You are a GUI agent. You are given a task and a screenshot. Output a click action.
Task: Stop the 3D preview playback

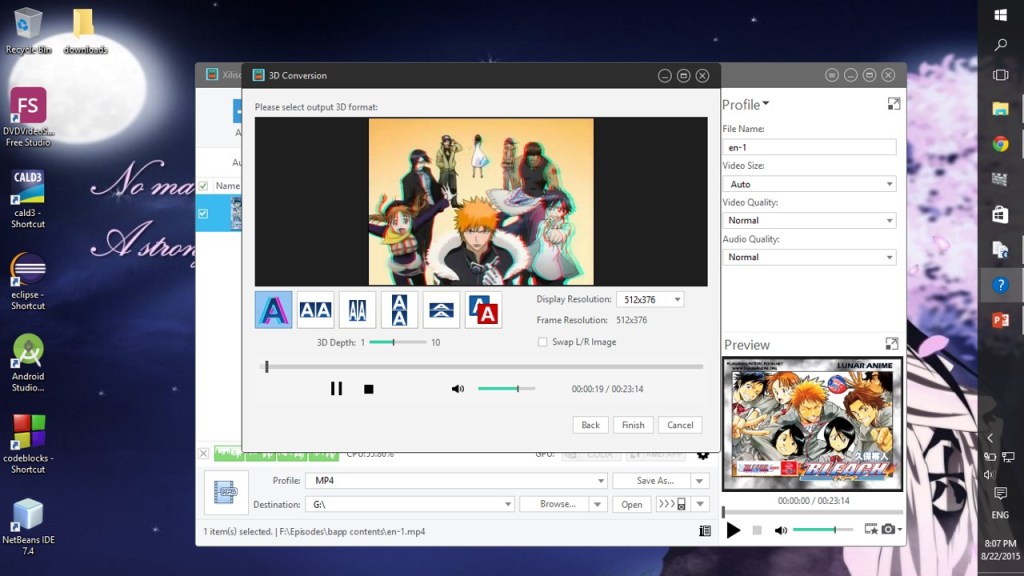[x=368, y=389]
